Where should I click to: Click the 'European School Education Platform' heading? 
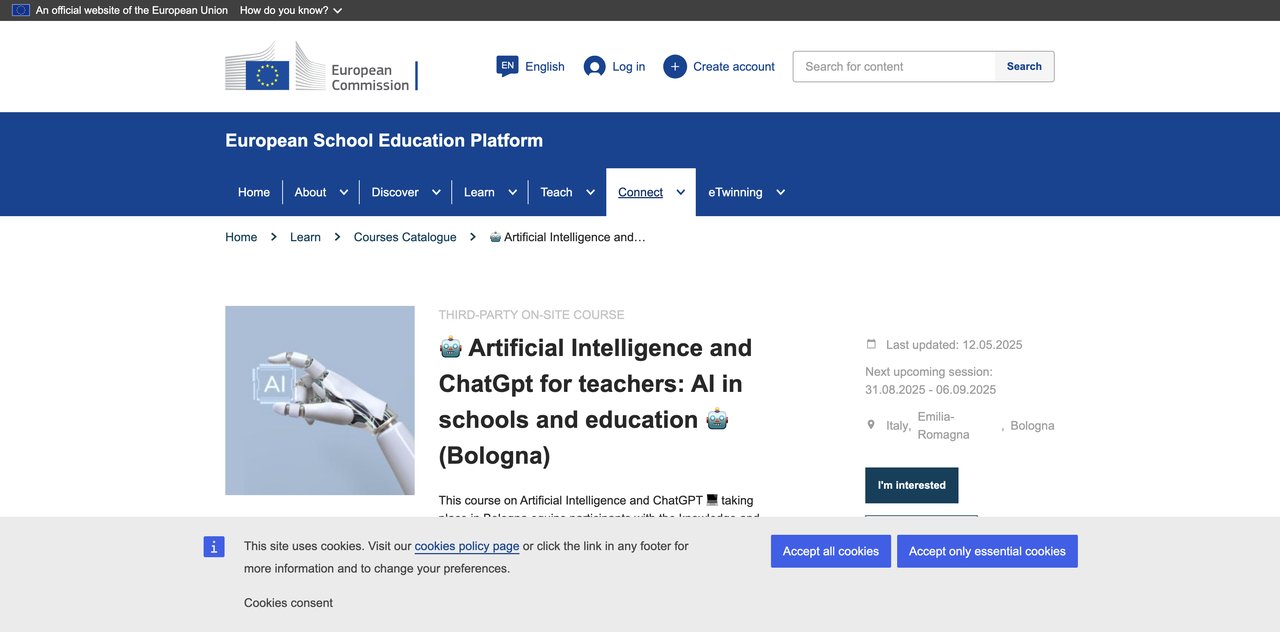pyautogui.click(x=384, y=140)
